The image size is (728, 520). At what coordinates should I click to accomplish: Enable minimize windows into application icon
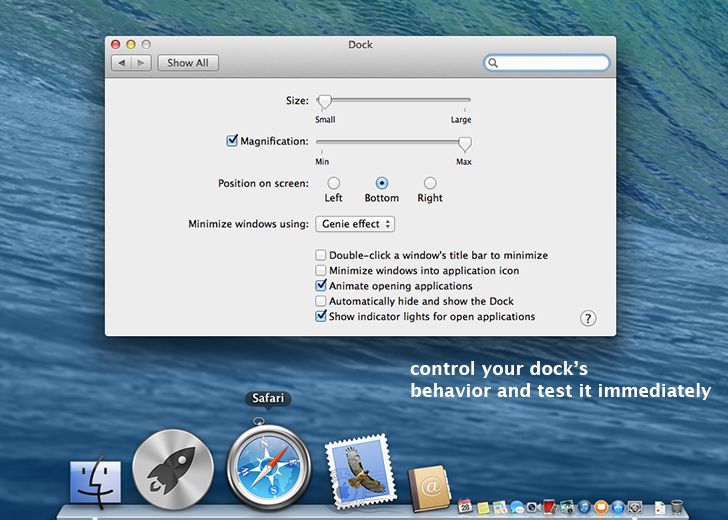pyautogui.click(x=320, y=270)
